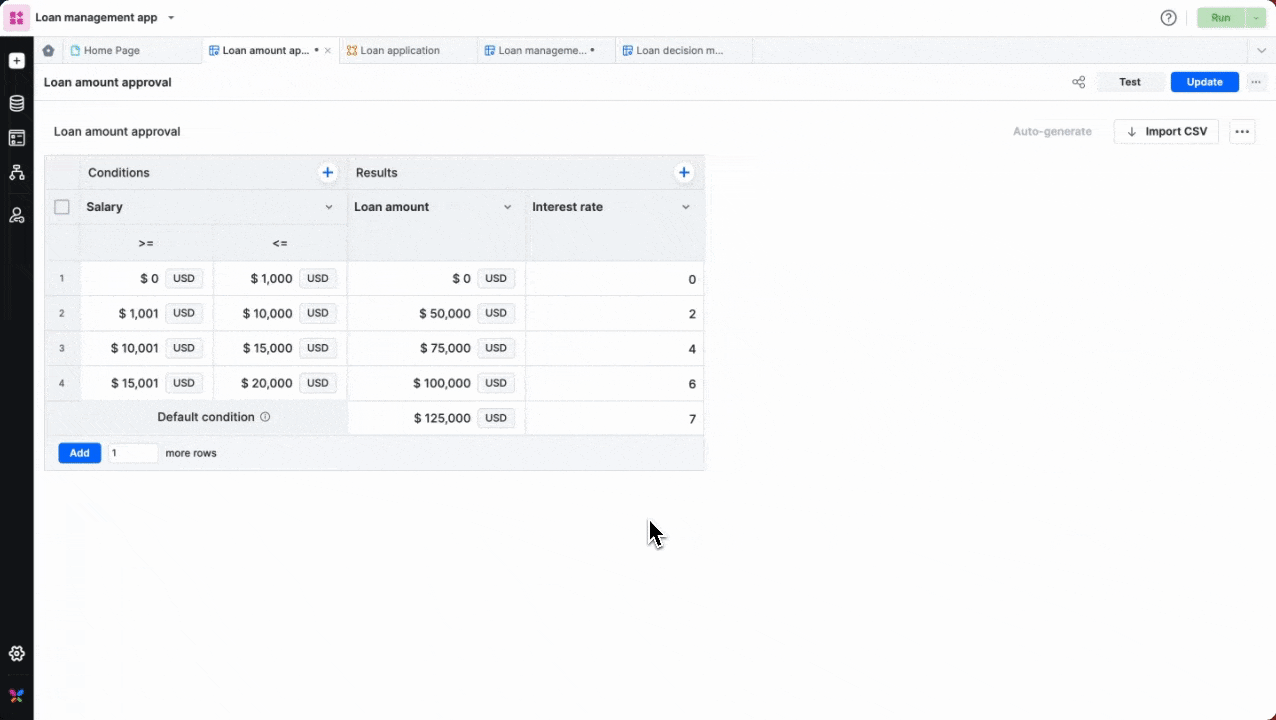Click the $ 15,000 salary cell

coord(280,348)
